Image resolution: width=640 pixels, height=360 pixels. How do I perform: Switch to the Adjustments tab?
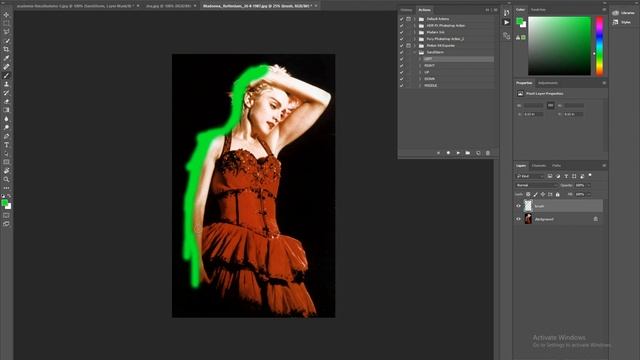click(x=548, y=83)
